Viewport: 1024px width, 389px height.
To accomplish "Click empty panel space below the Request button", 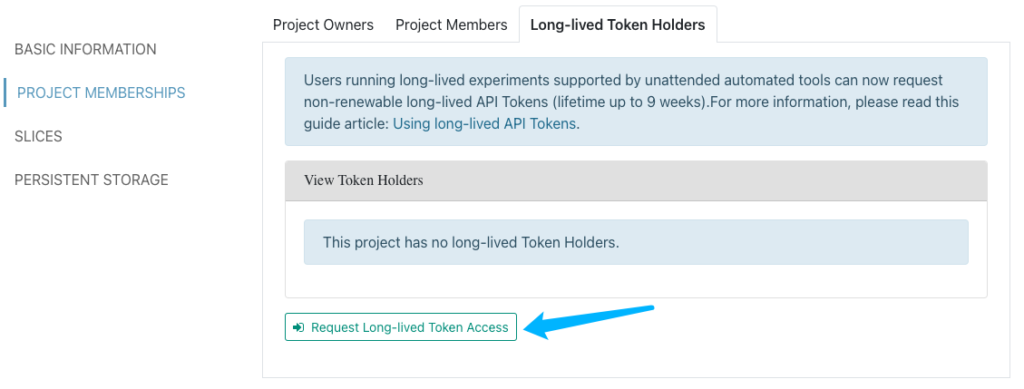I will (636, 359).
